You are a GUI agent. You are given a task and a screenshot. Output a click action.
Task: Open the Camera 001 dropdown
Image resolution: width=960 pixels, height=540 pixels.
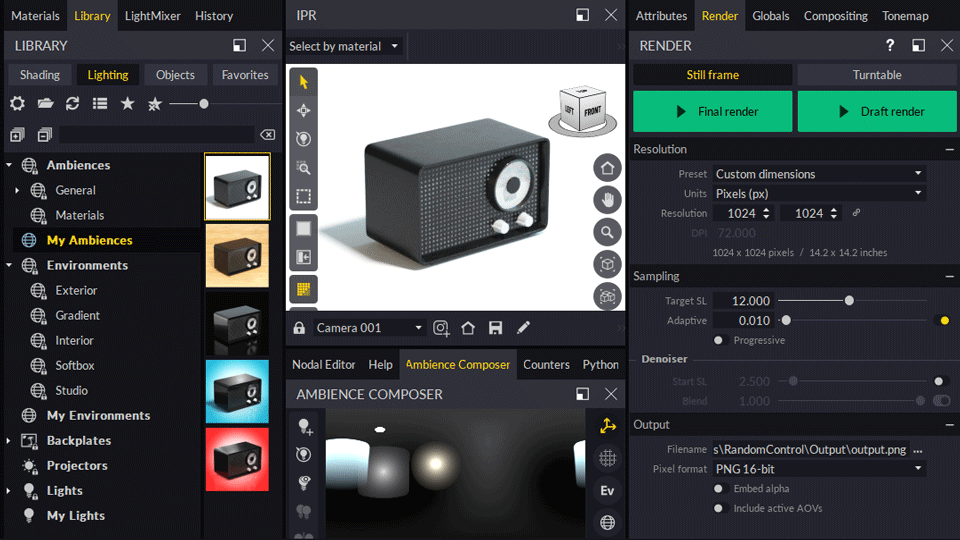(369, 328)
